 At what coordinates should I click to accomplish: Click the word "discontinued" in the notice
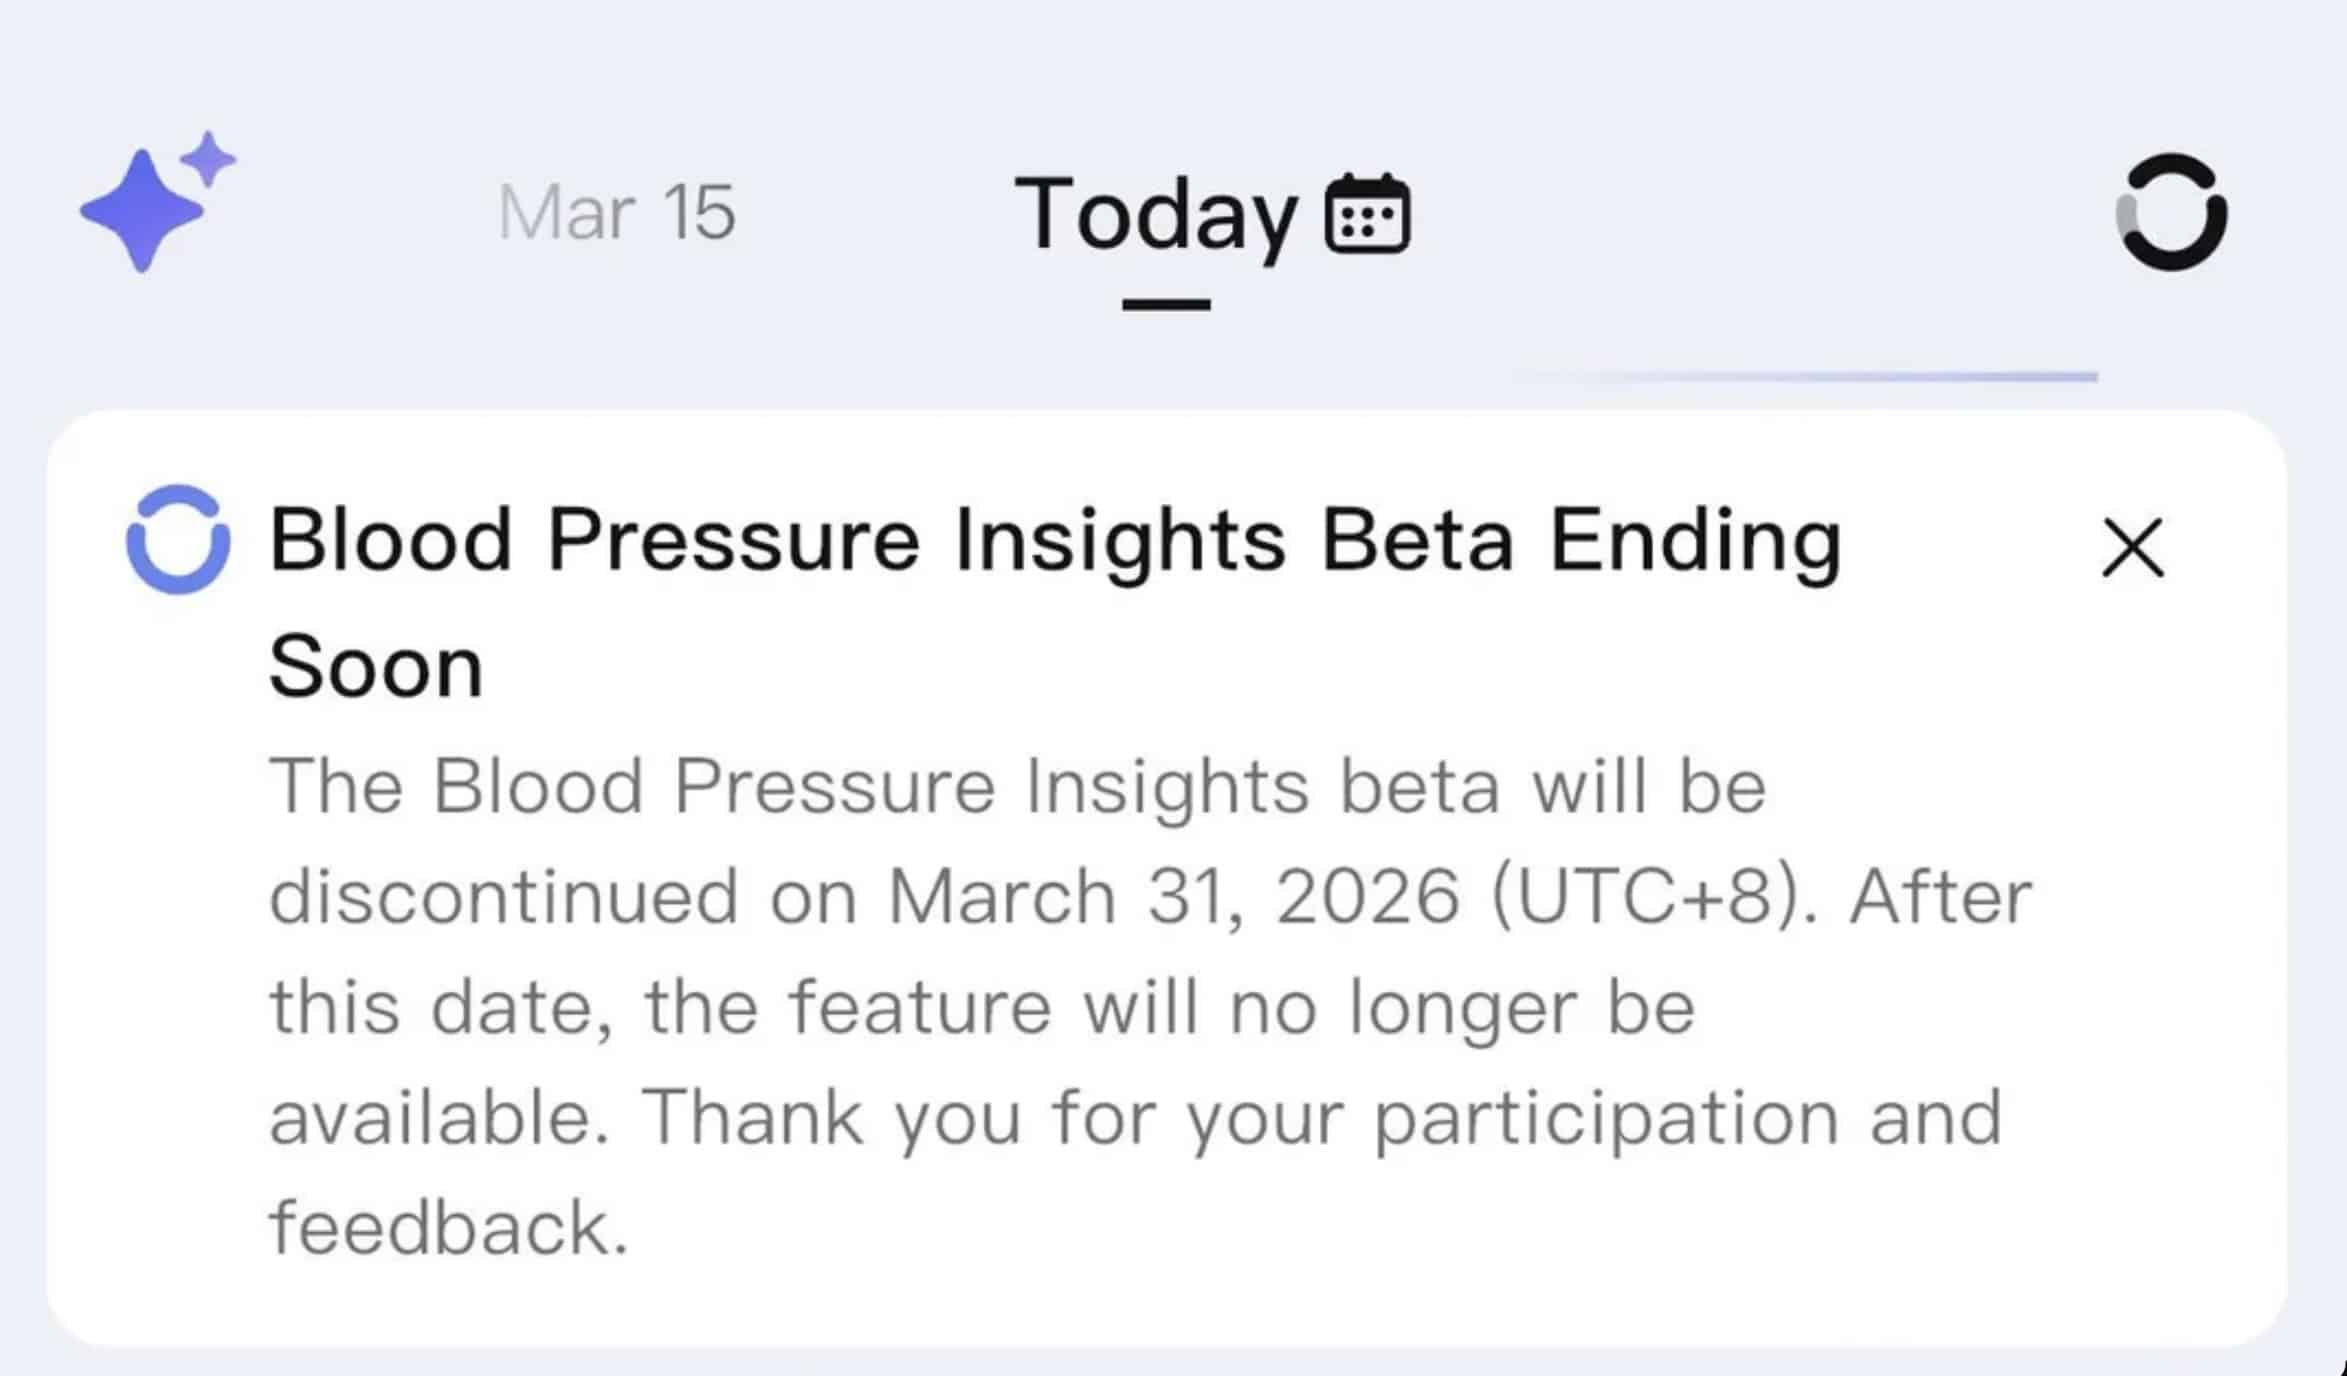(504, 896)
